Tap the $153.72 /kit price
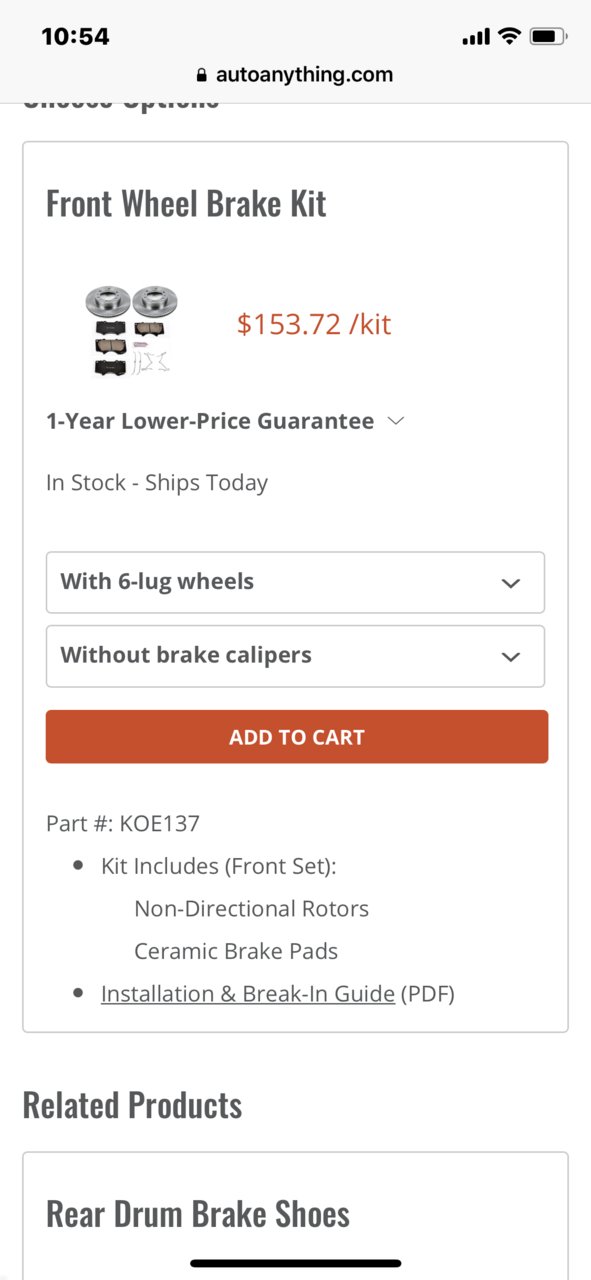Screen dimensions: 591x1280 (x=314, y=324)
